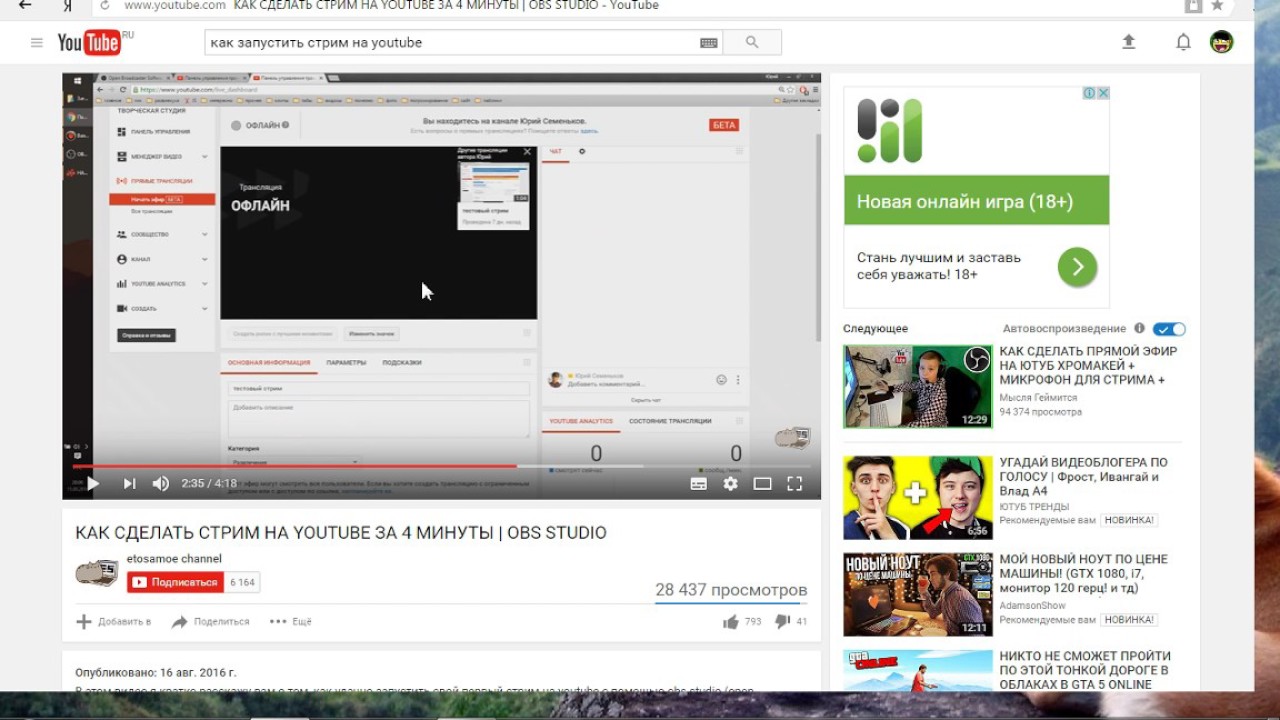The image size is (1280, 720).
Task: Click the Следующее heading
Action: [875, 329]
